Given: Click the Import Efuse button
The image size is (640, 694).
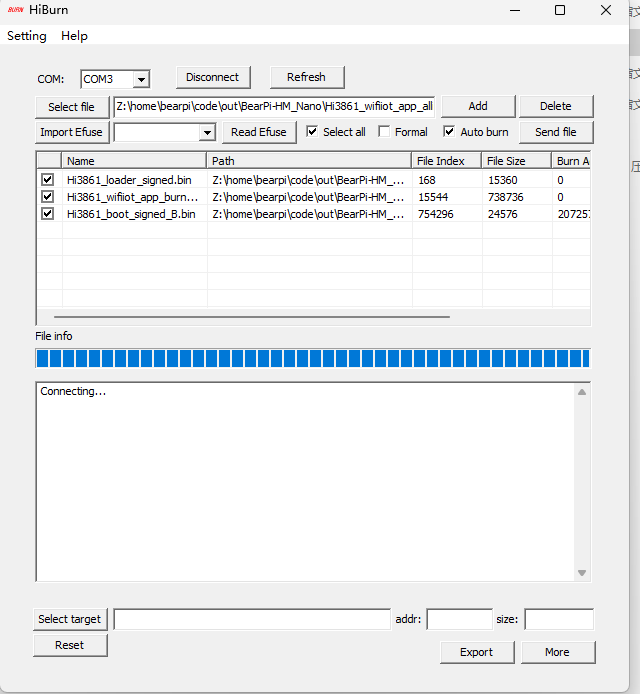Looking at the screenshot, I should tap(72, 132).
